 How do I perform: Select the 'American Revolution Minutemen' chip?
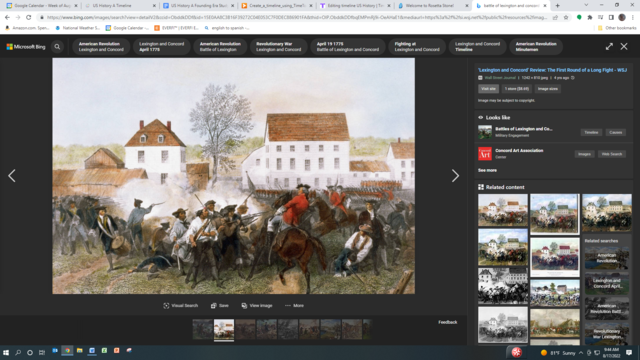tap(536, 47)
